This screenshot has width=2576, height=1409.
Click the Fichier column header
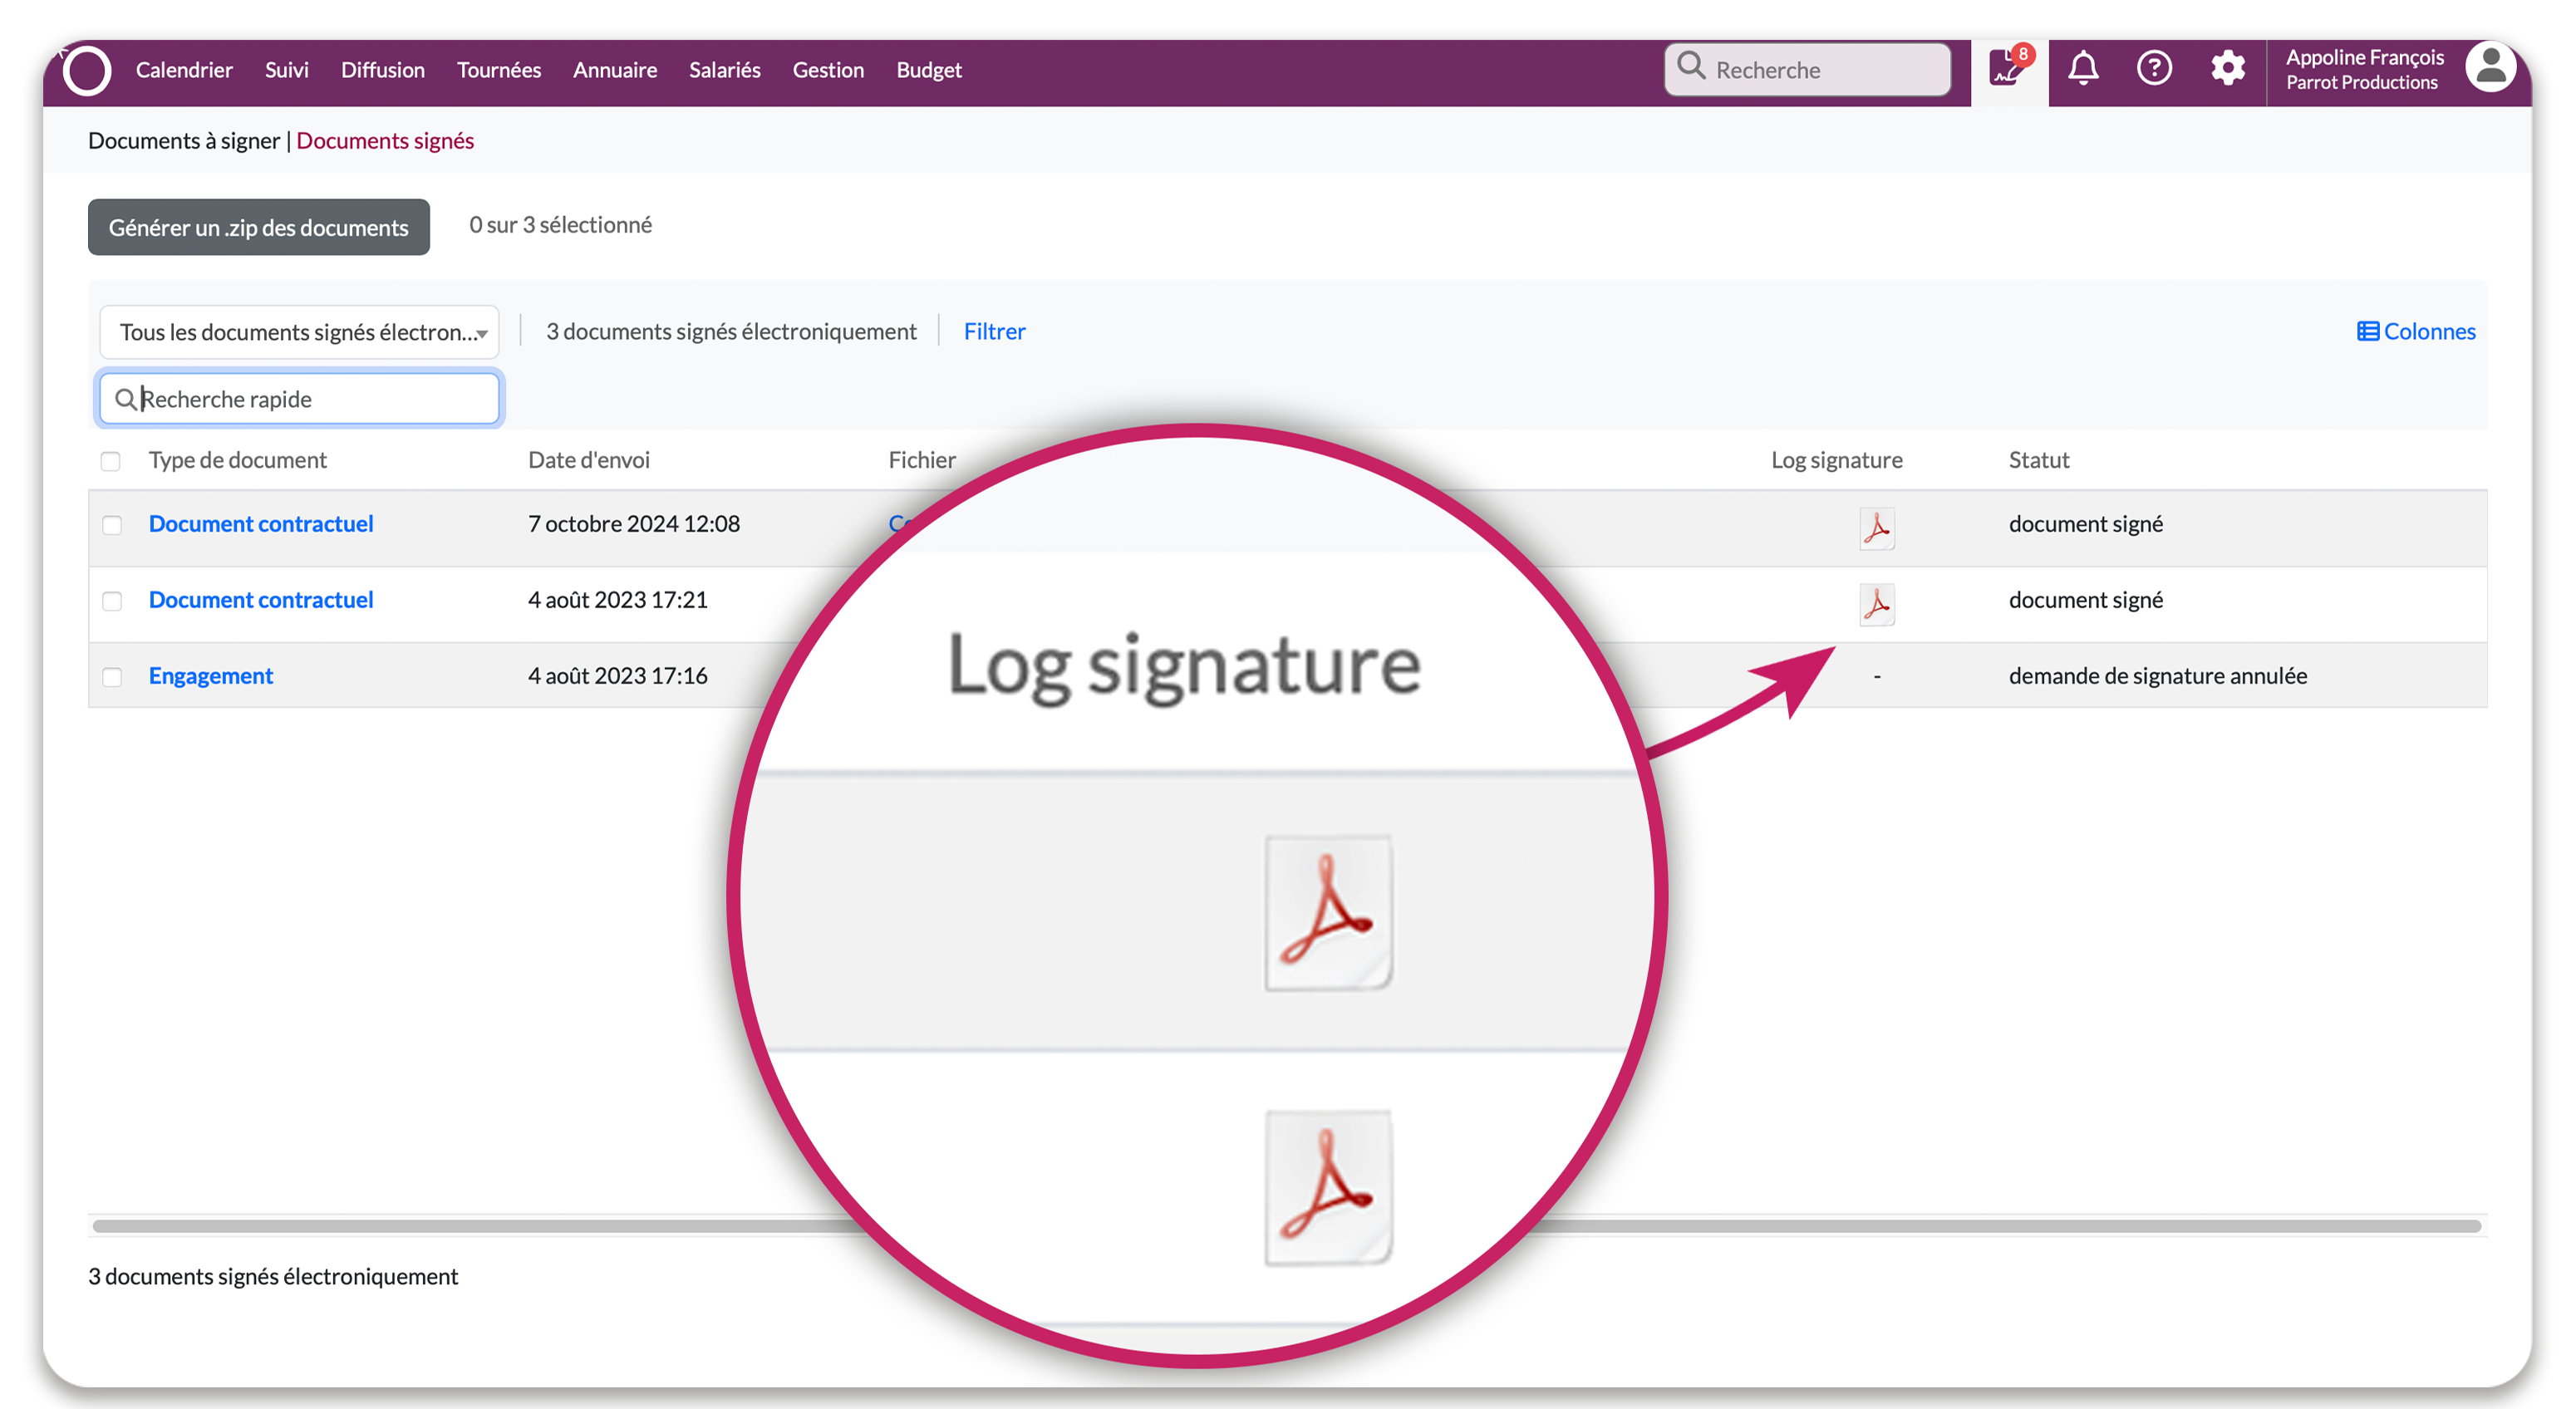922,460
